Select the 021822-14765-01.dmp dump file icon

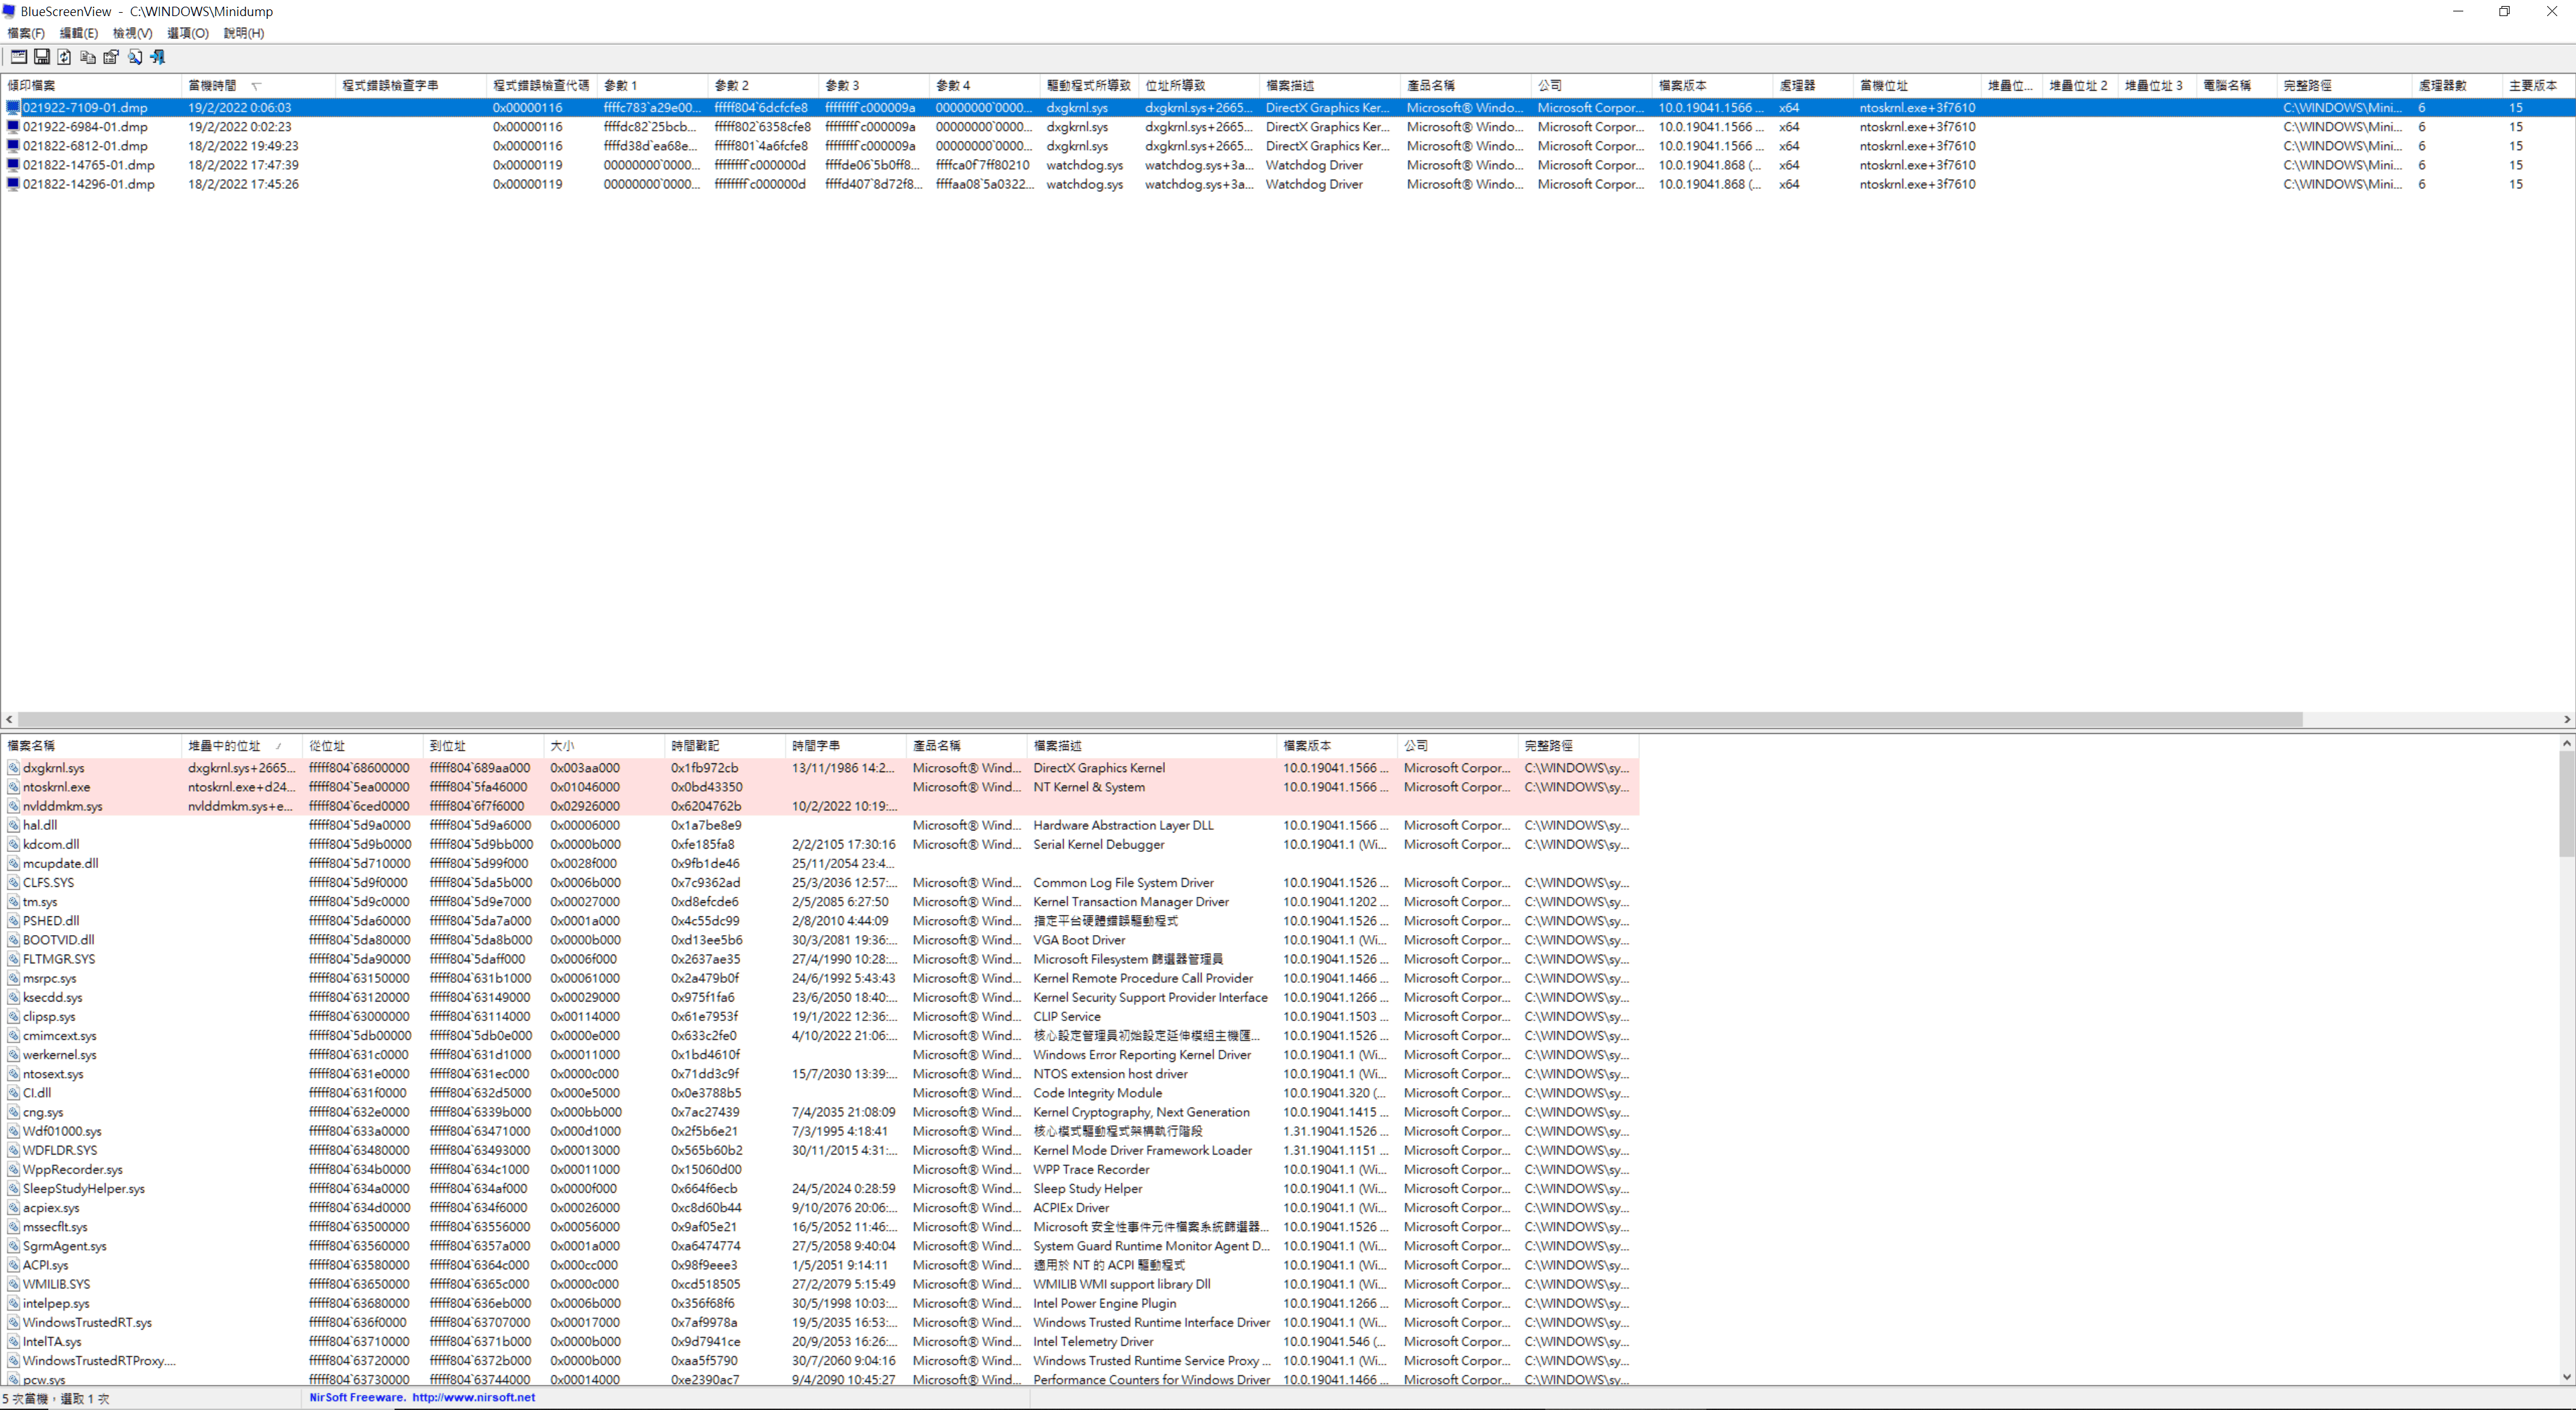pyautogui.click(x=13, y=165)
